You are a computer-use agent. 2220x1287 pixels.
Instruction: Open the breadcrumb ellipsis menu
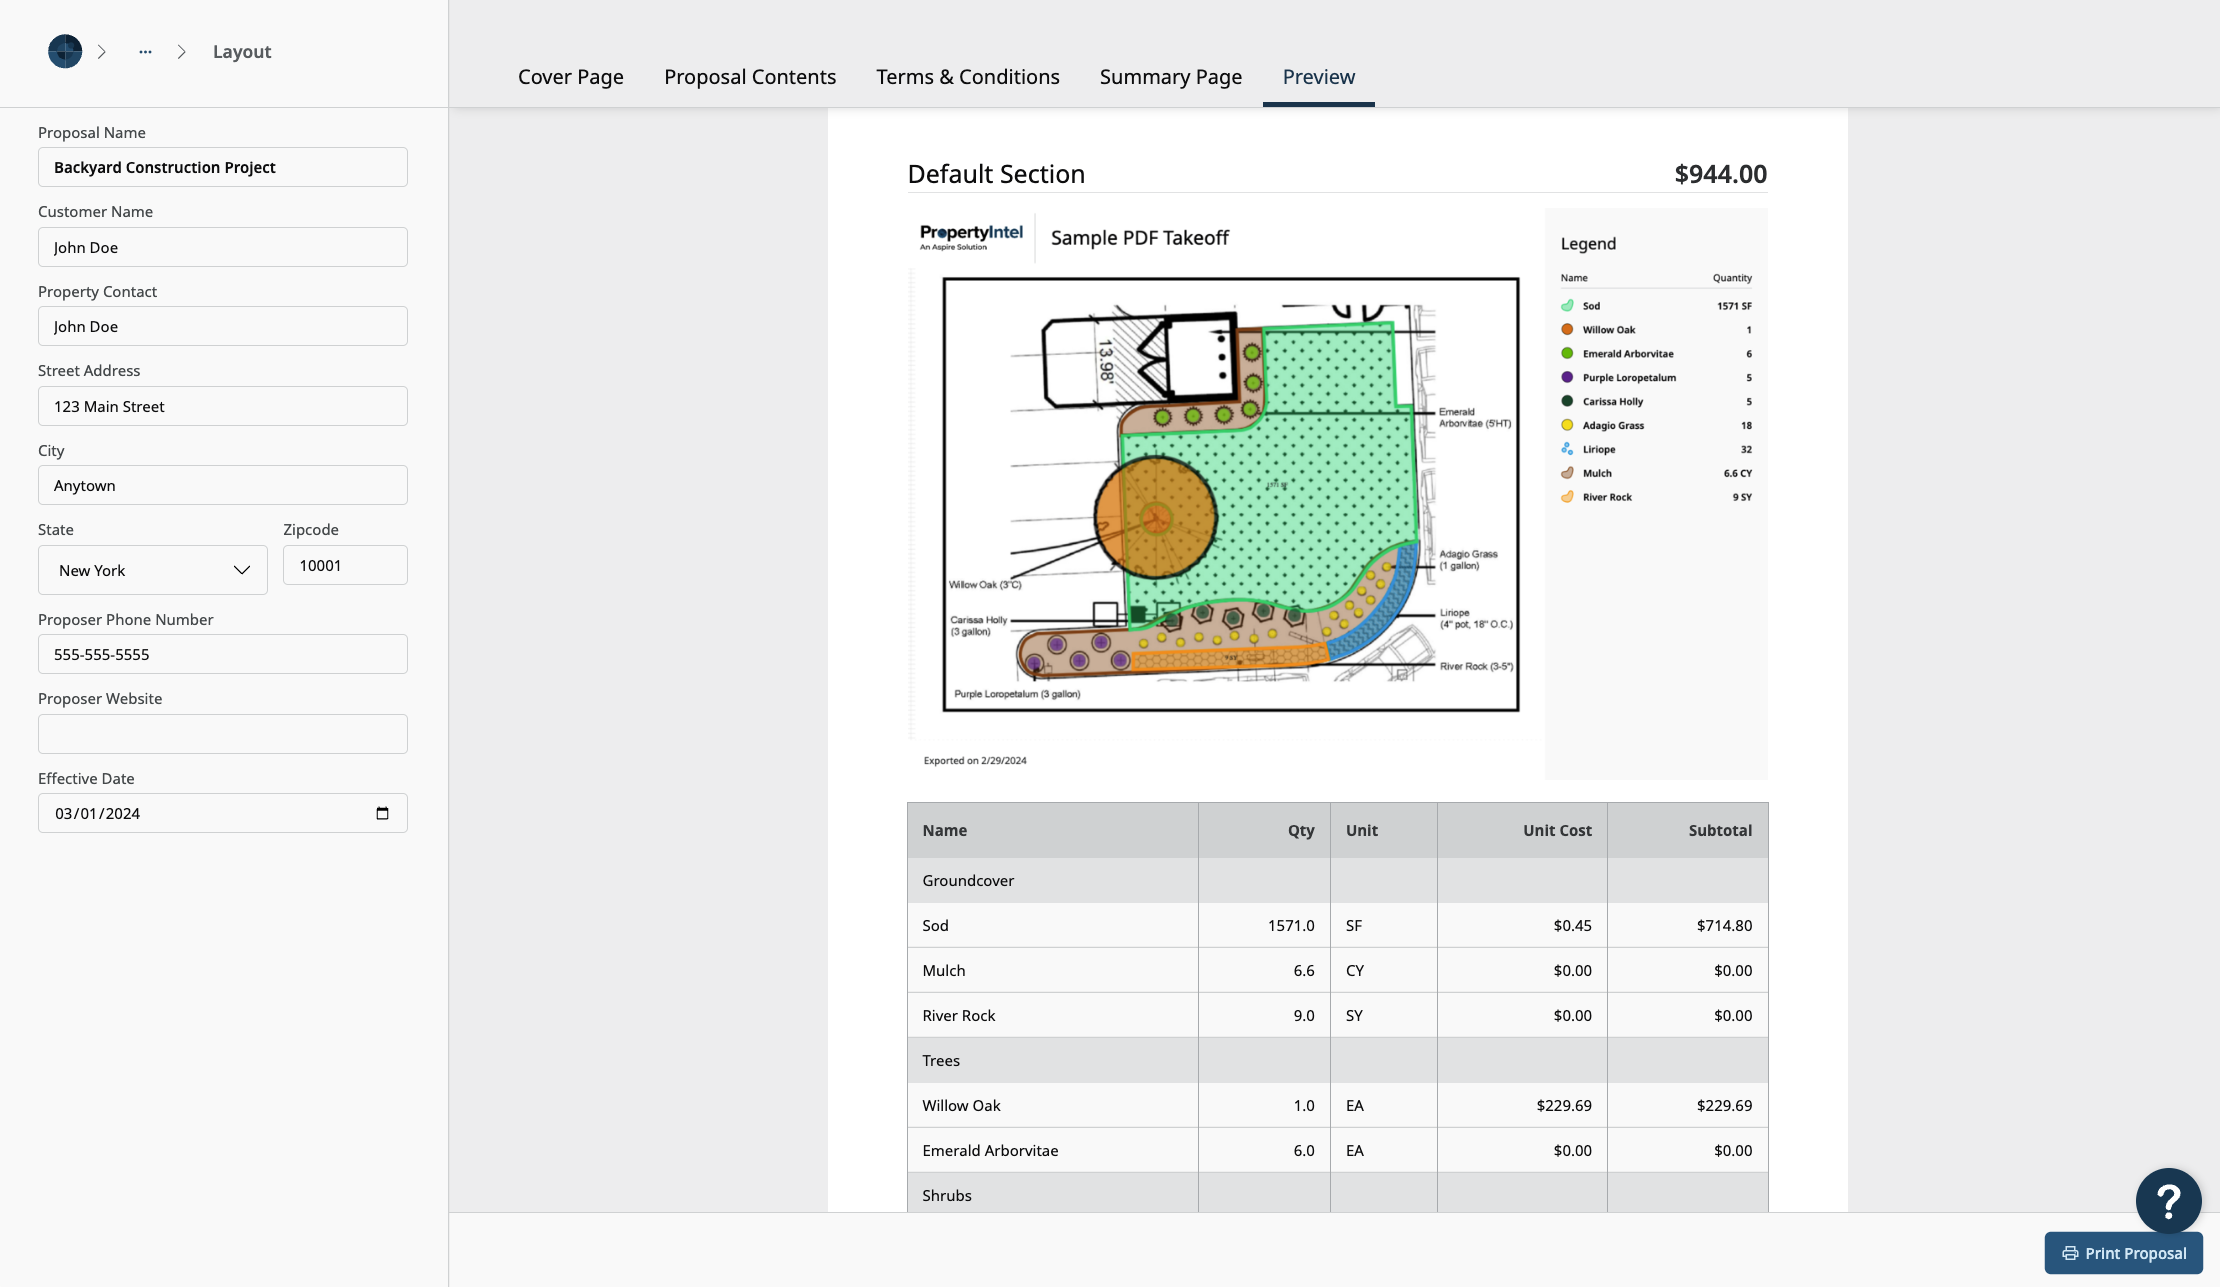point(145,51)
